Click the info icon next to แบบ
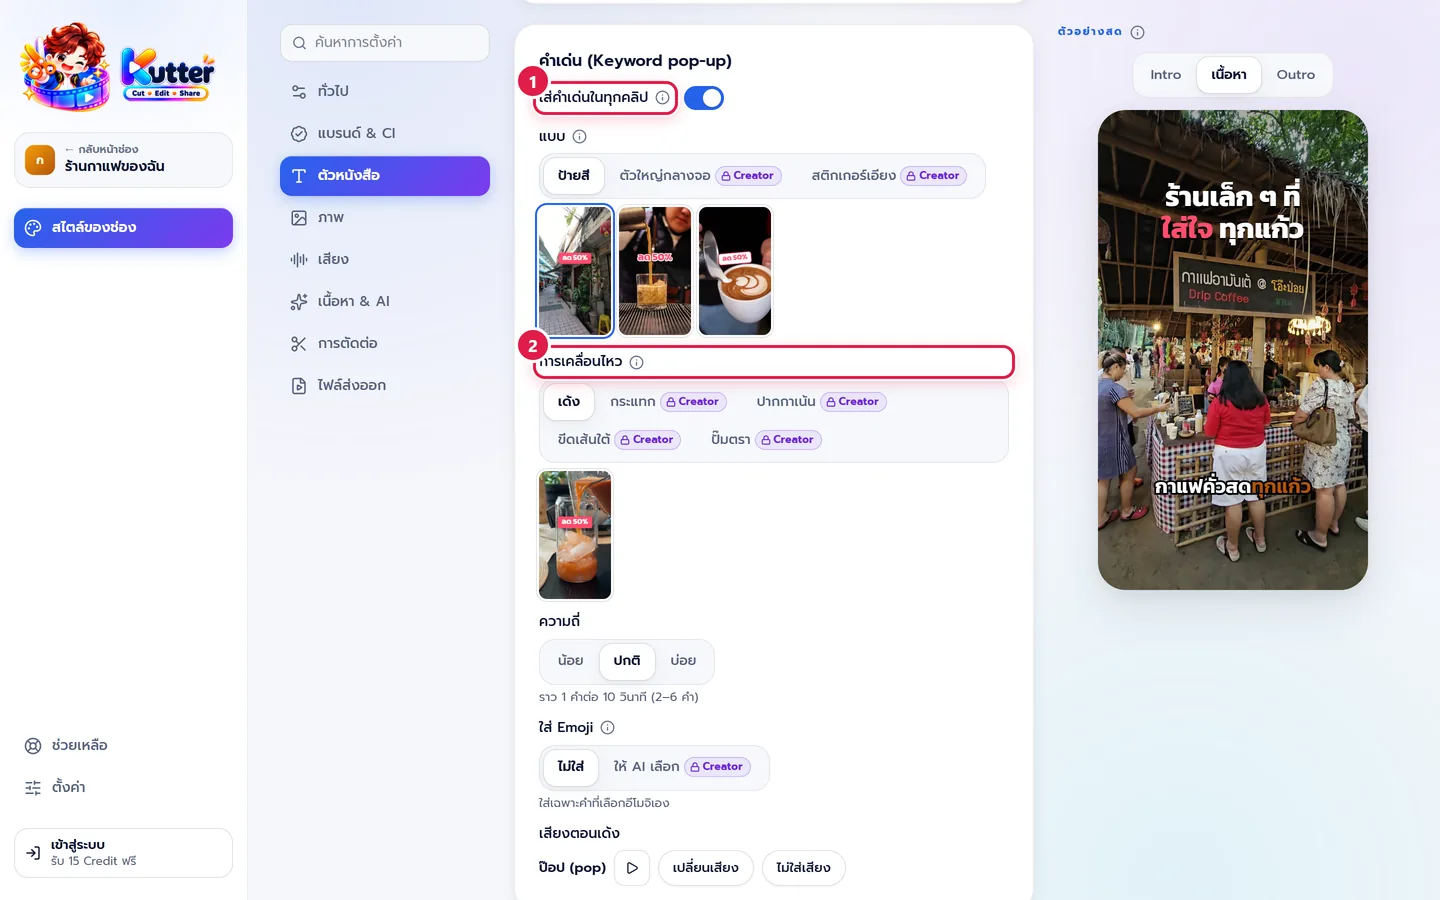The image size is (1440, 900). 579,136
